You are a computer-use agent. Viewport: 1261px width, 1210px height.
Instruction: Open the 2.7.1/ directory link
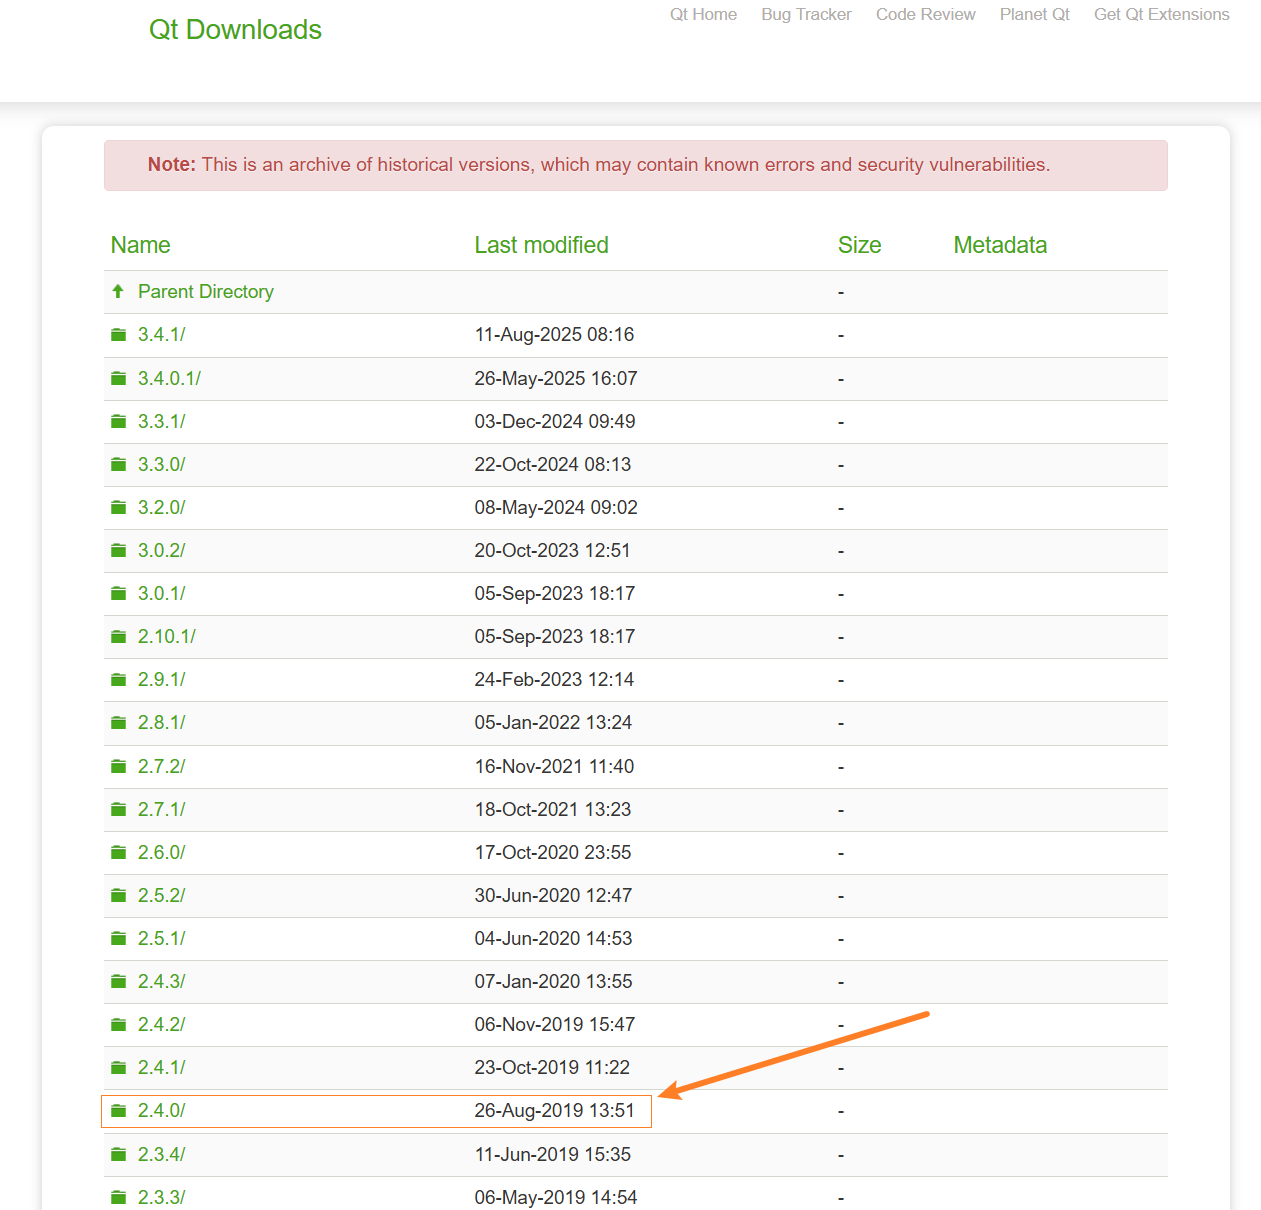coord(162,809)
